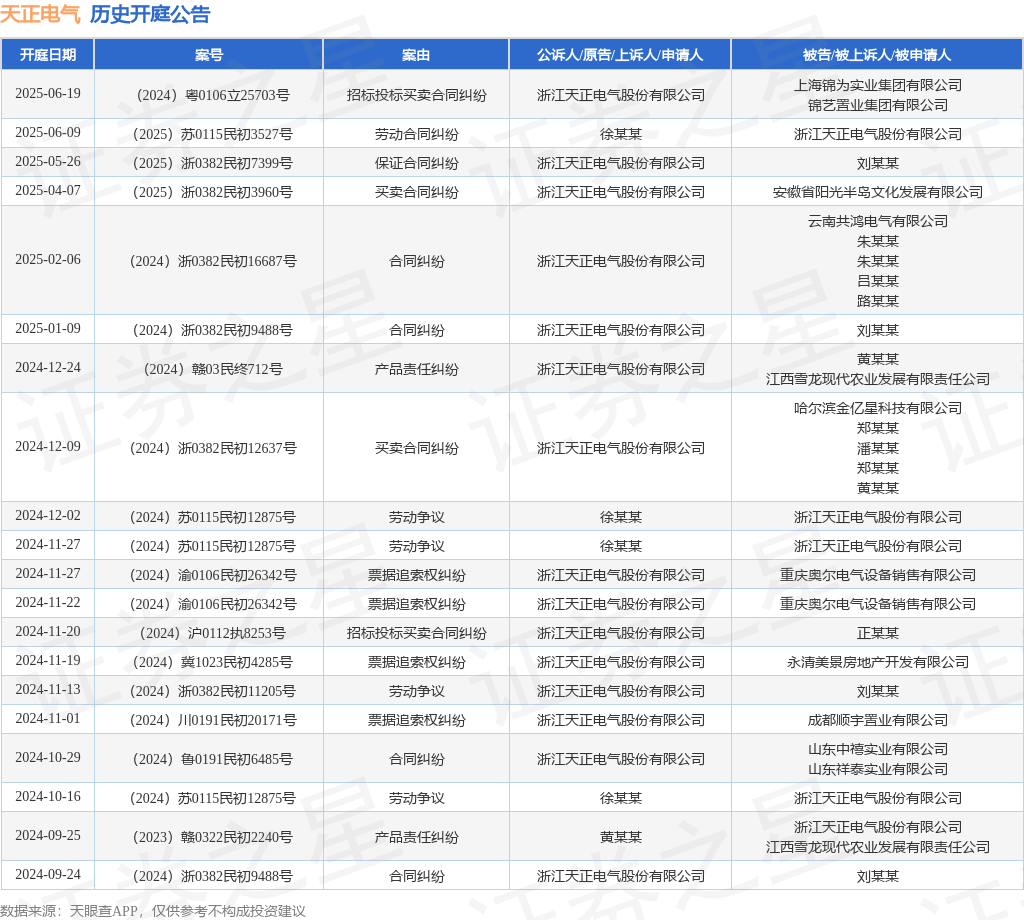The width and height of the screenshot is (1024, 920).
Task: Click defendant 山东祥泰实业有限公司
Action: 878,769
